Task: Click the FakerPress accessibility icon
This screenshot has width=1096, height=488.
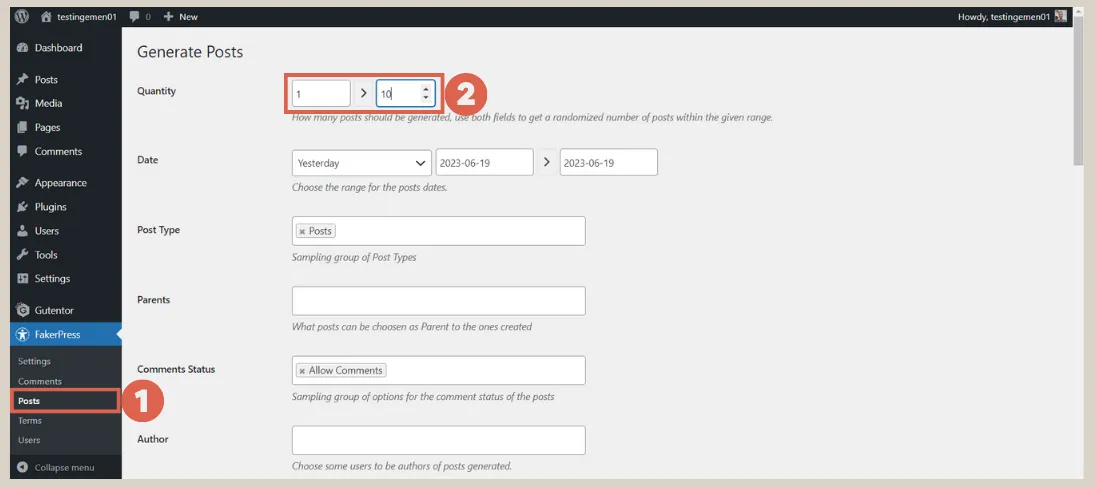Action: point(22,334)
